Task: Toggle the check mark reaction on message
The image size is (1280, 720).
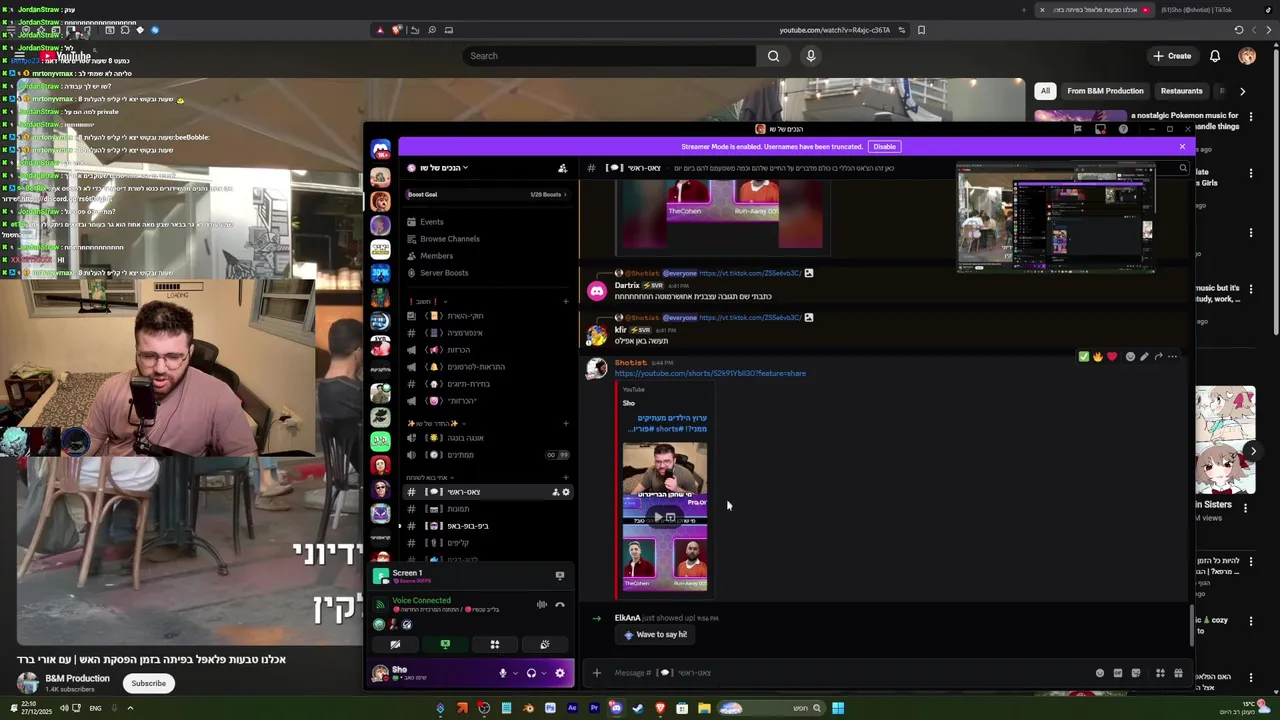Action: pos(1084,357)
